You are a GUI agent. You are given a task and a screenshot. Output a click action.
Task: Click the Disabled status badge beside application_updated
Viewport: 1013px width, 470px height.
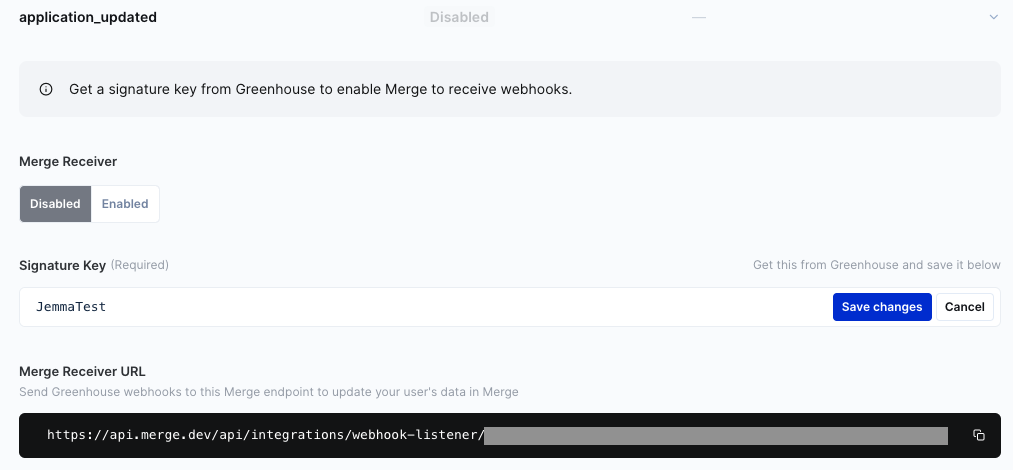pos(459,17)
